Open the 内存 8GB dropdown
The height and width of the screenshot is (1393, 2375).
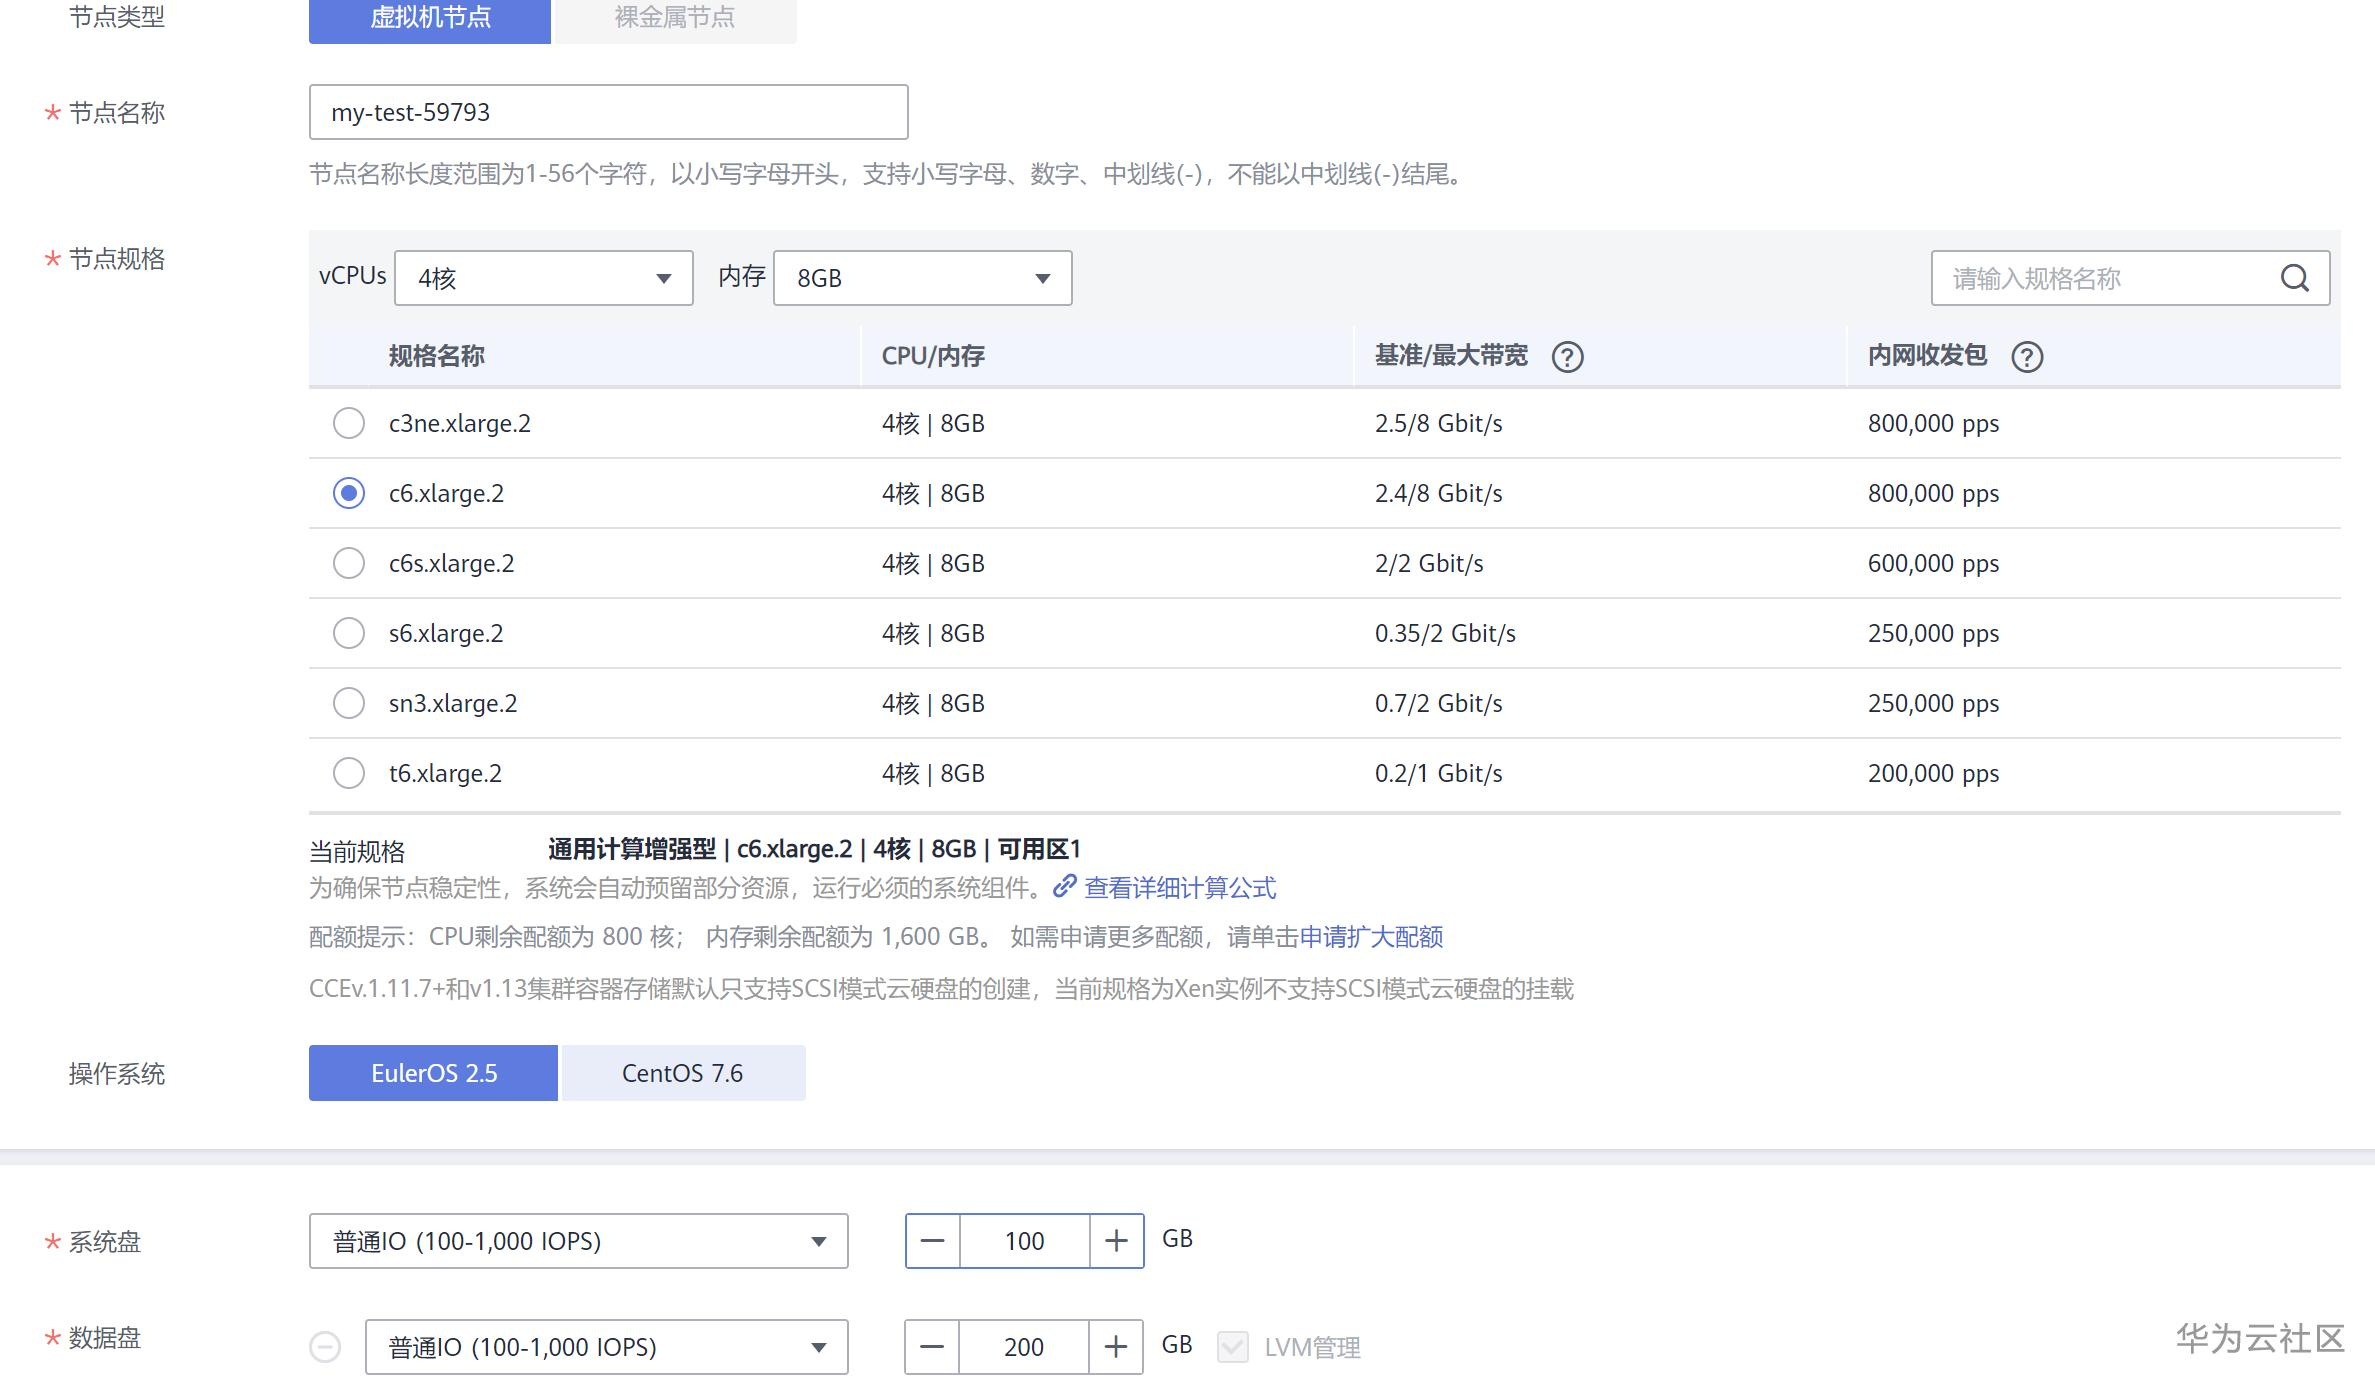pyautogui.click(x=922, y=278)
